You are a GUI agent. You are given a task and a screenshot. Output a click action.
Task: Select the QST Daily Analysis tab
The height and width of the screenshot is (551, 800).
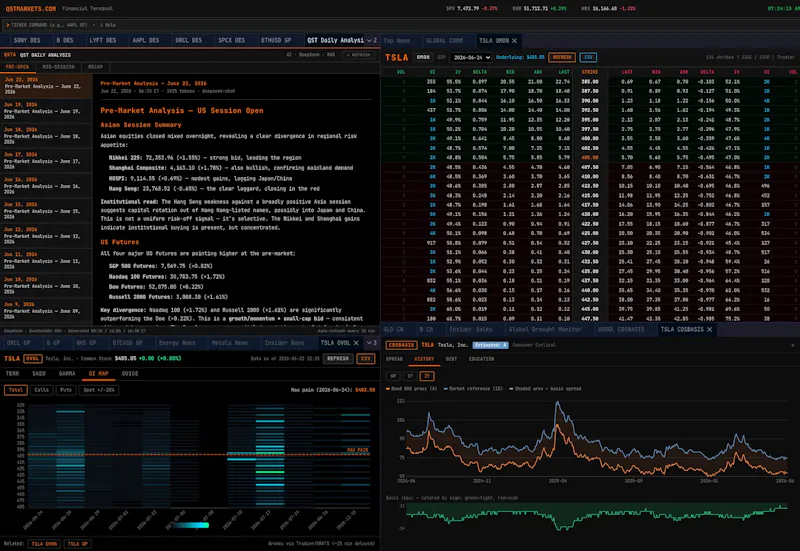(335, 40)
